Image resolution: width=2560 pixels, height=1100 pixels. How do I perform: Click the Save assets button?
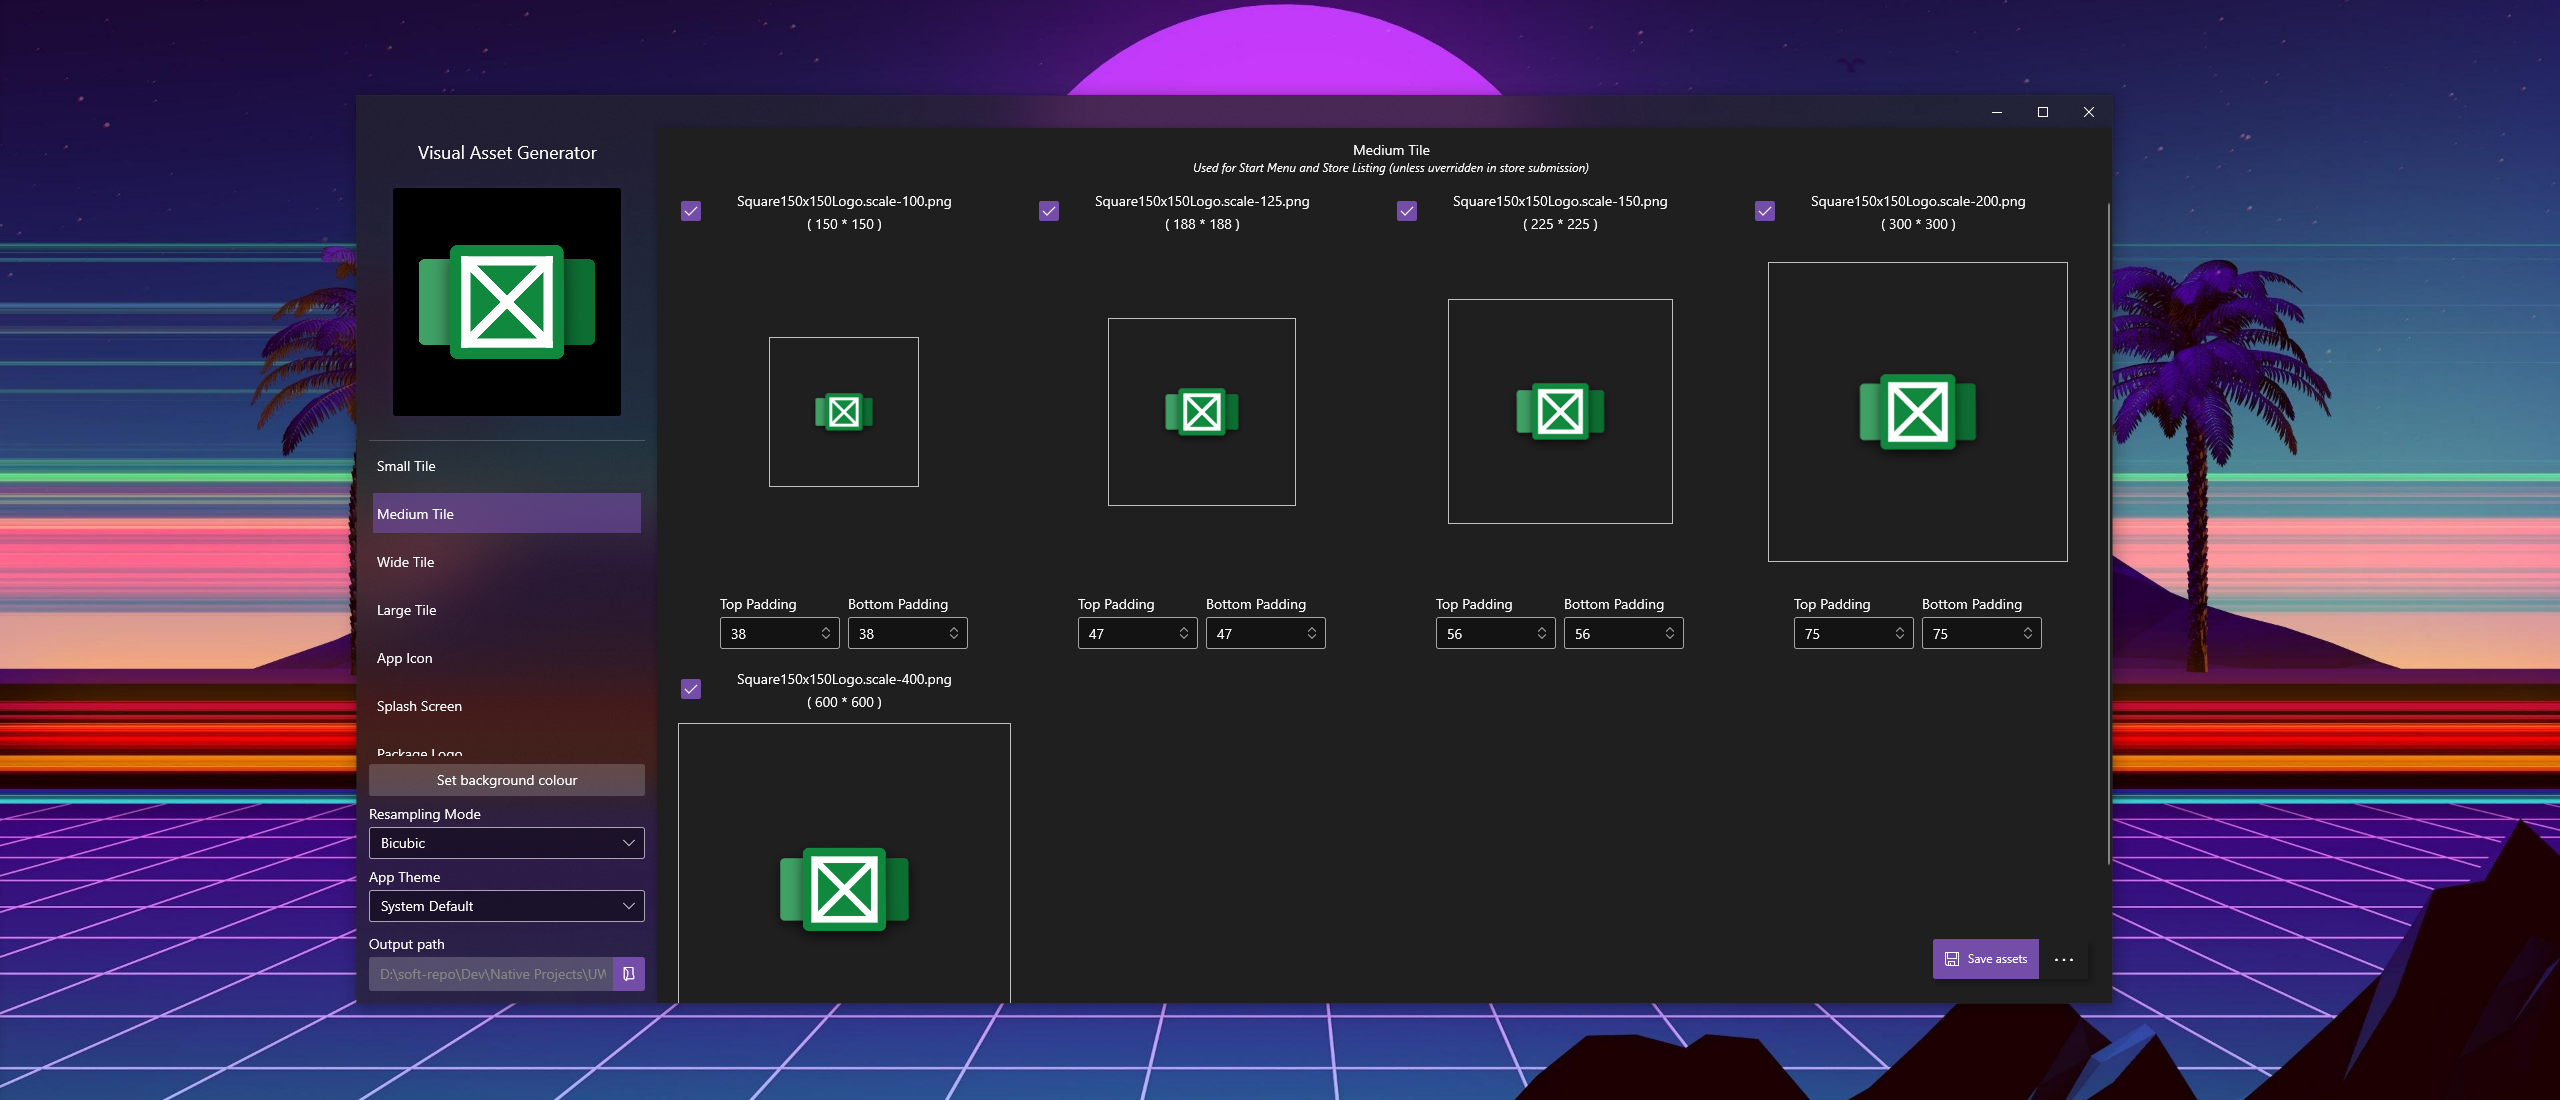(x=1984, y=958)
